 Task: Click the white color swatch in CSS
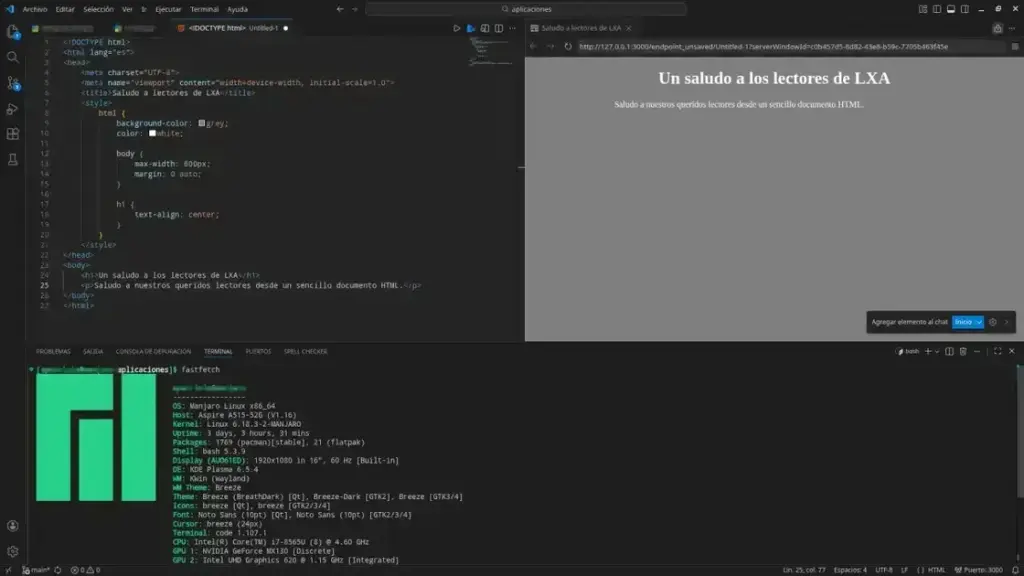click(x=152, y=133)
